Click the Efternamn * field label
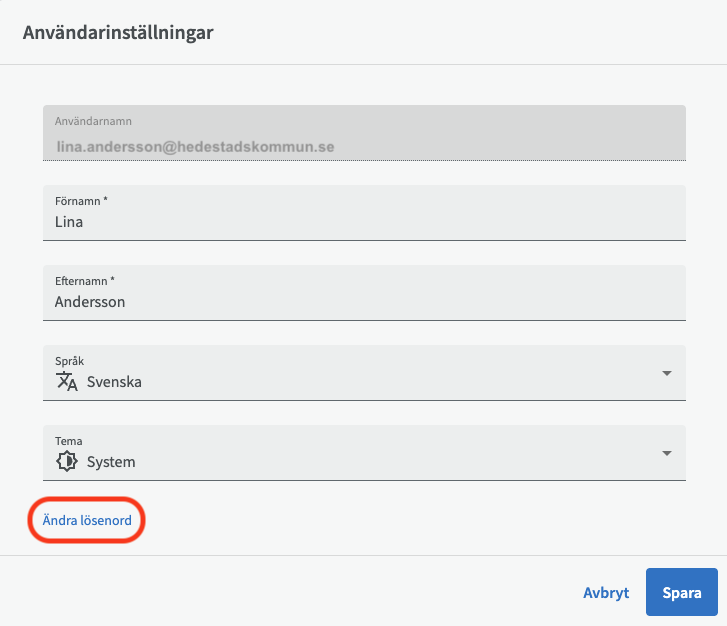Screen dimensions: 727x626 (x=85, y=281)
